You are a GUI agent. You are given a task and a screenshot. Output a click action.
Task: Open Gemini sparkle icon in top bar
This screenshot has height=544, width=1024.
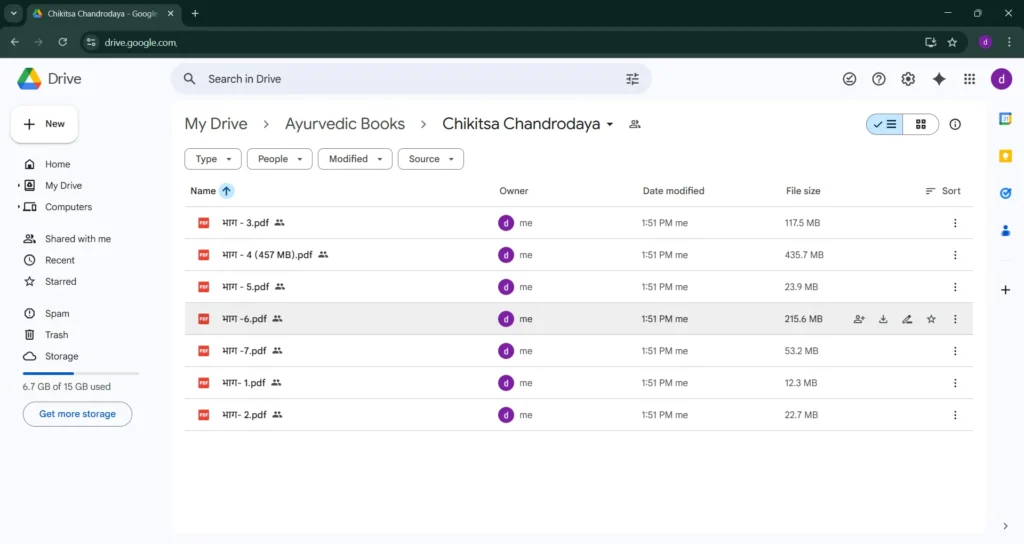coord(938,79)
